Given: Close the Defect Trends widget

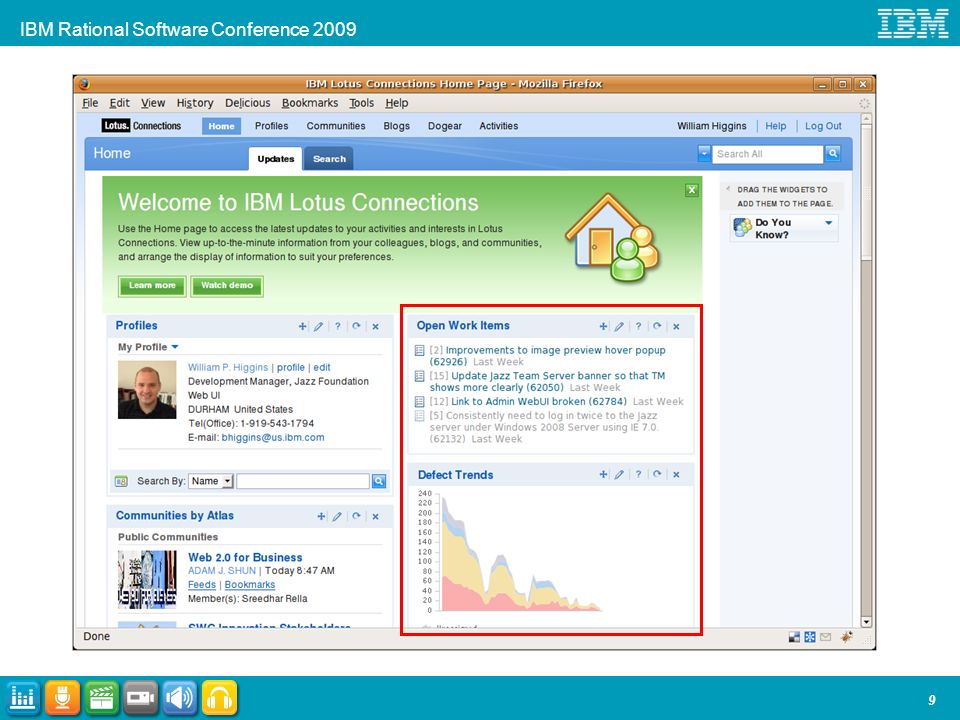Looking at the screenshot, I should (x=676, y=474).
